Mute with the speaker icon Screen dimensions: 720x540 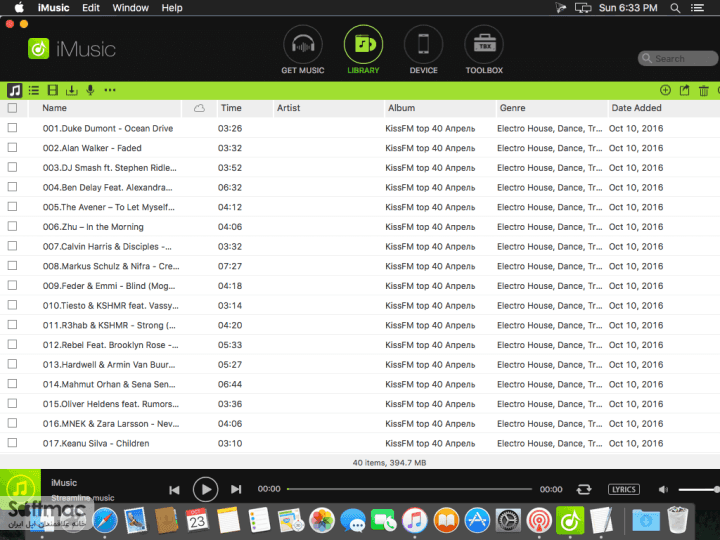[x=663, y=489]
